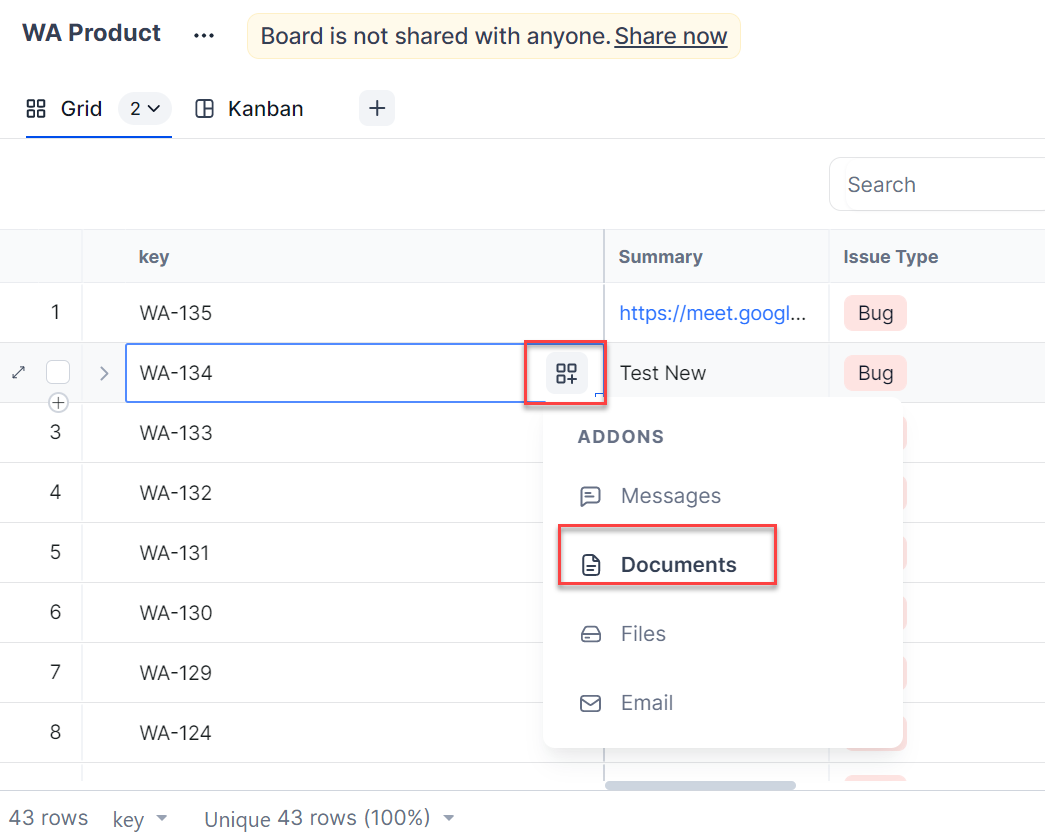Tick the checkbox for row WA-134
Viewport: 1045px width, 840px height.
coord(58,373)
